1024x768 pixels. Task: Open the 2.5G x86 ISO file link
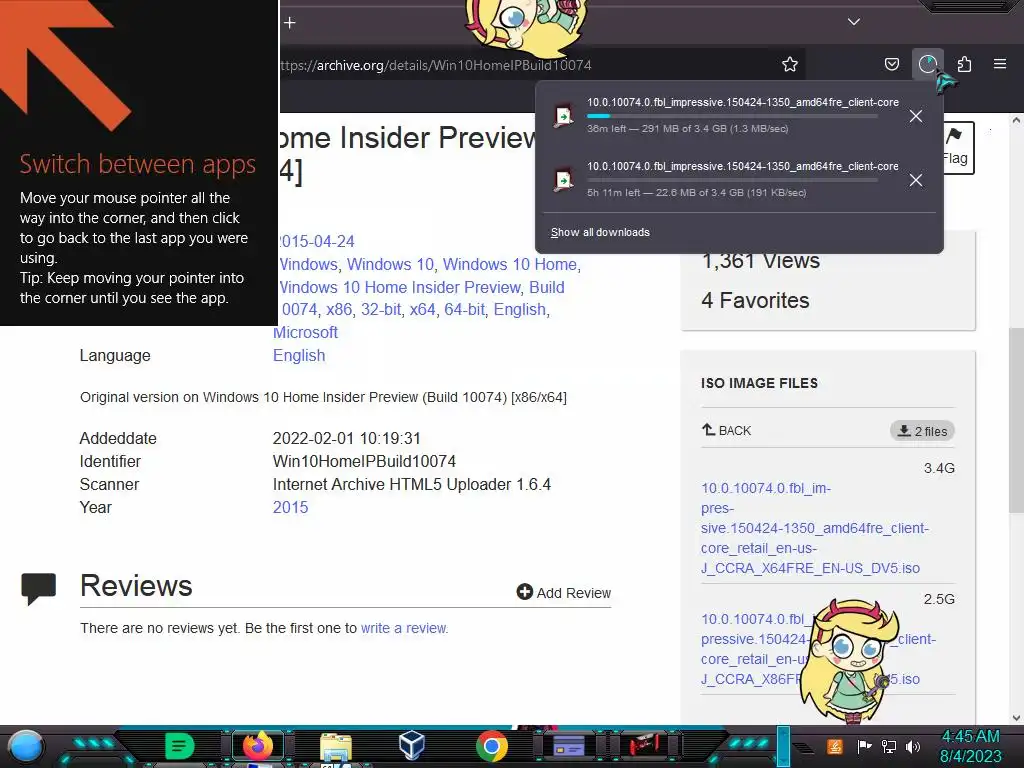(818, 649)
